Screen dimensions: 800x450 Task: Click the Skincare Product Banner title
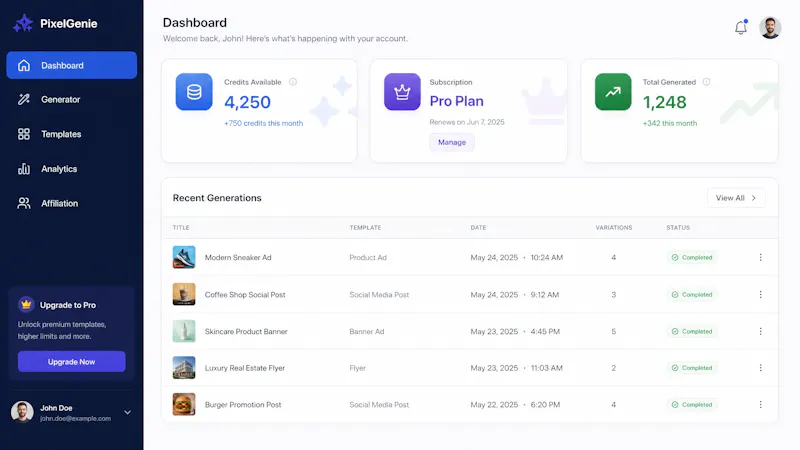pos(246,332)
